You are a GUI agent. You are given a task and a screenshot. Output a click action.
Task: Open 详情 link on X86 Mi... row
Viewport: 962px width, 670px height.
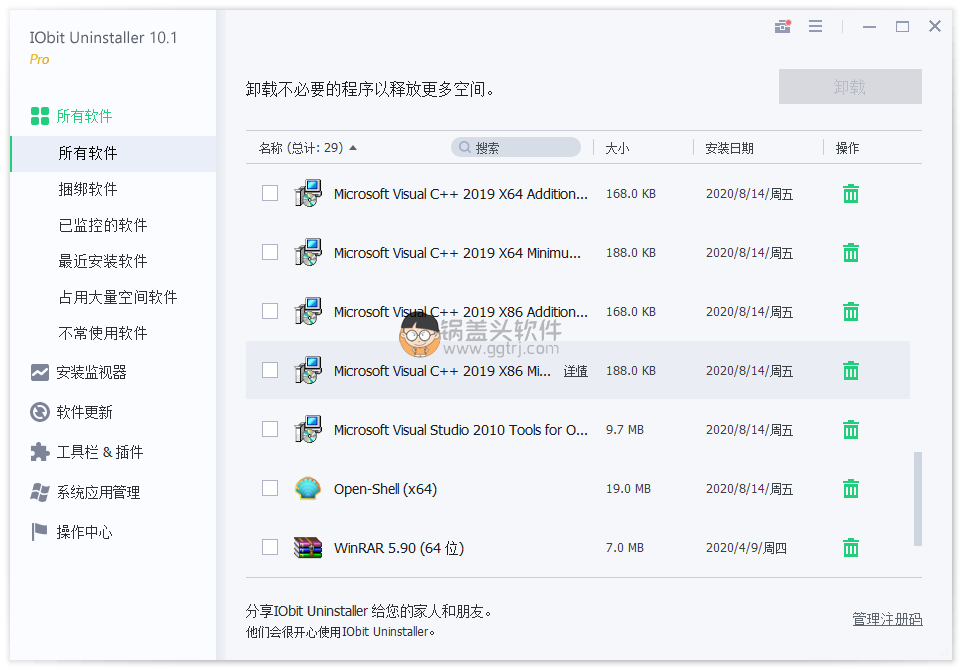coord(575,371)
